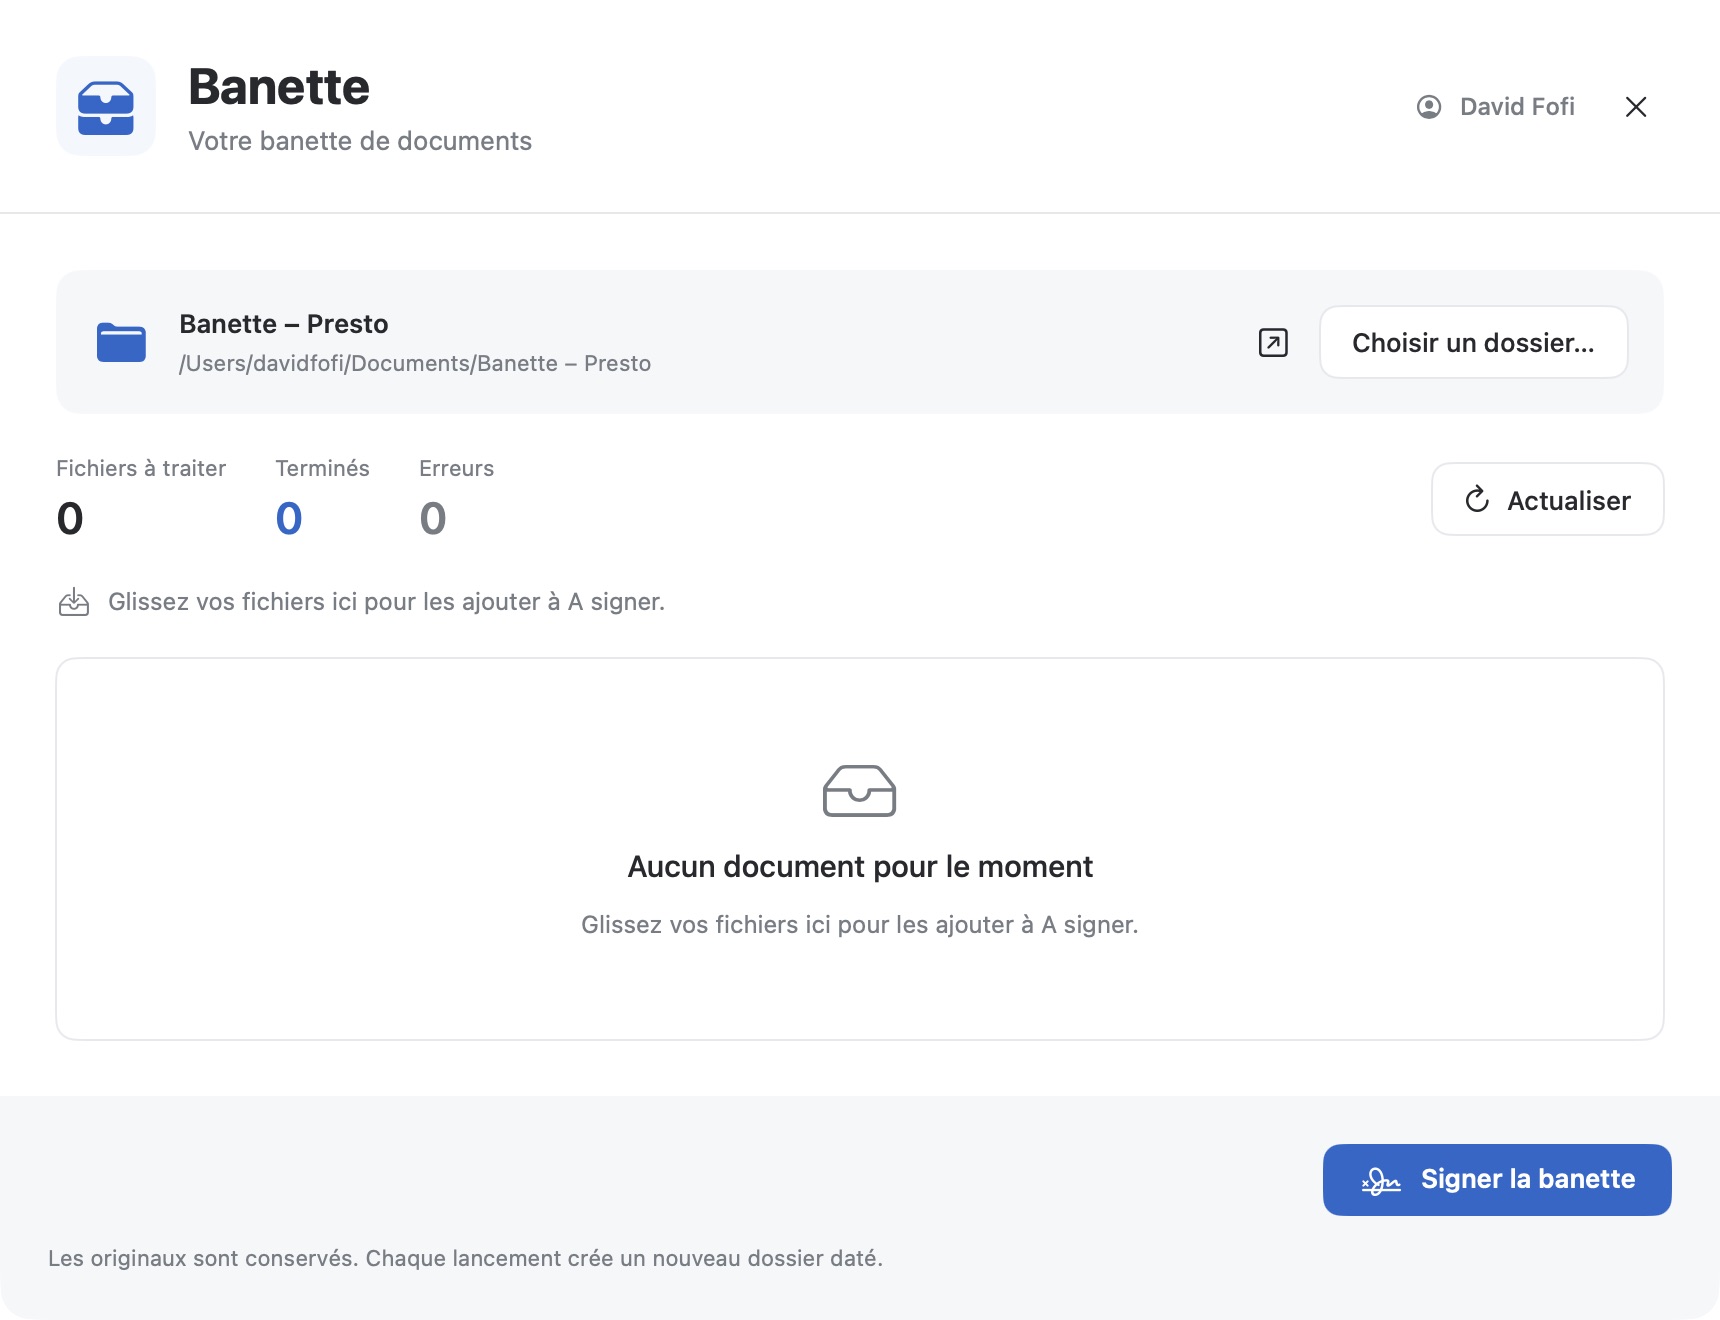Click the drop files tray icon
Image resolution: width=1720 pixels, height=1320 pixels.
[74, 602]
